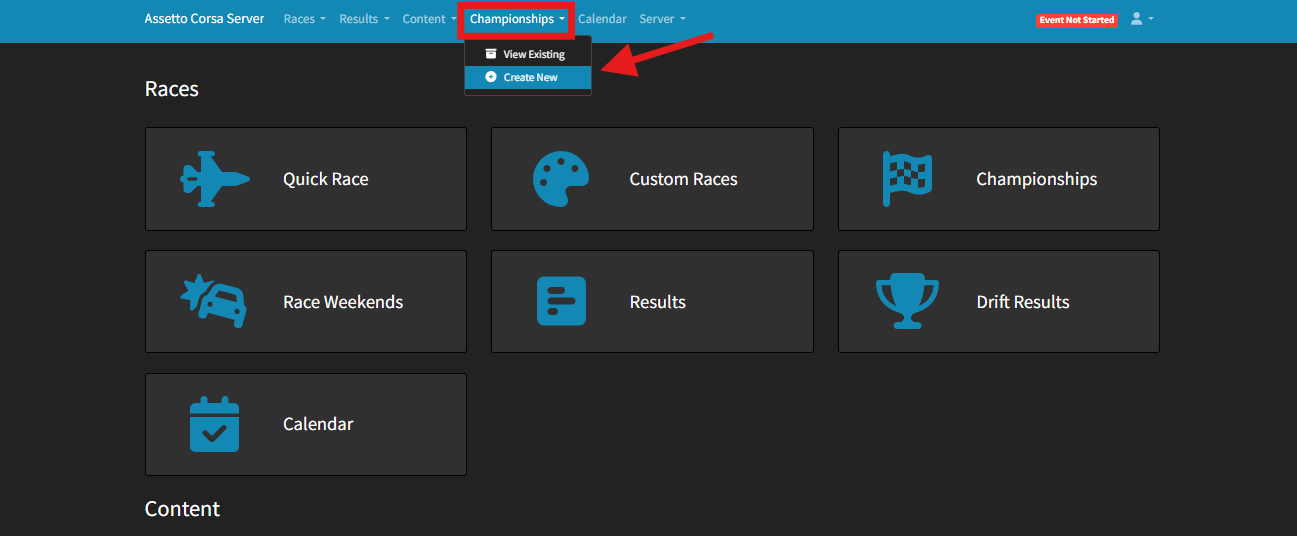Open the user account dropdown caret
Image resolution: width=1297 pixels, height=536 pixels.
point(1151,19)
